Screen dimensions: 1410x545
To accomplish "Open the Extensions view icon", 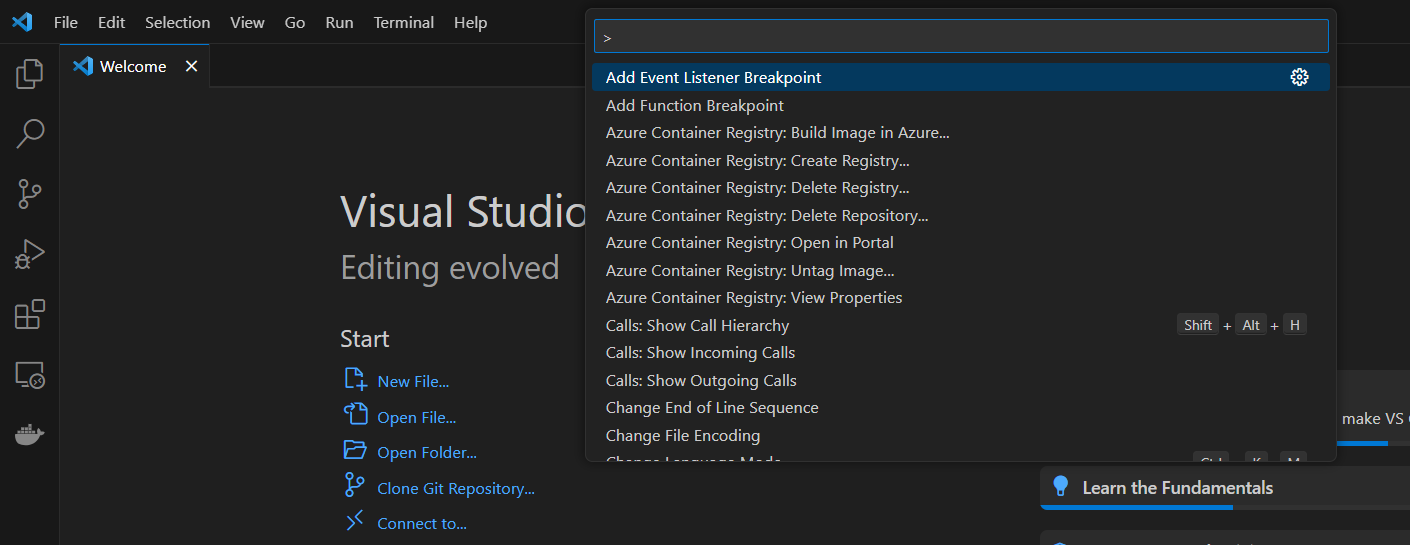I will [30, 315].
